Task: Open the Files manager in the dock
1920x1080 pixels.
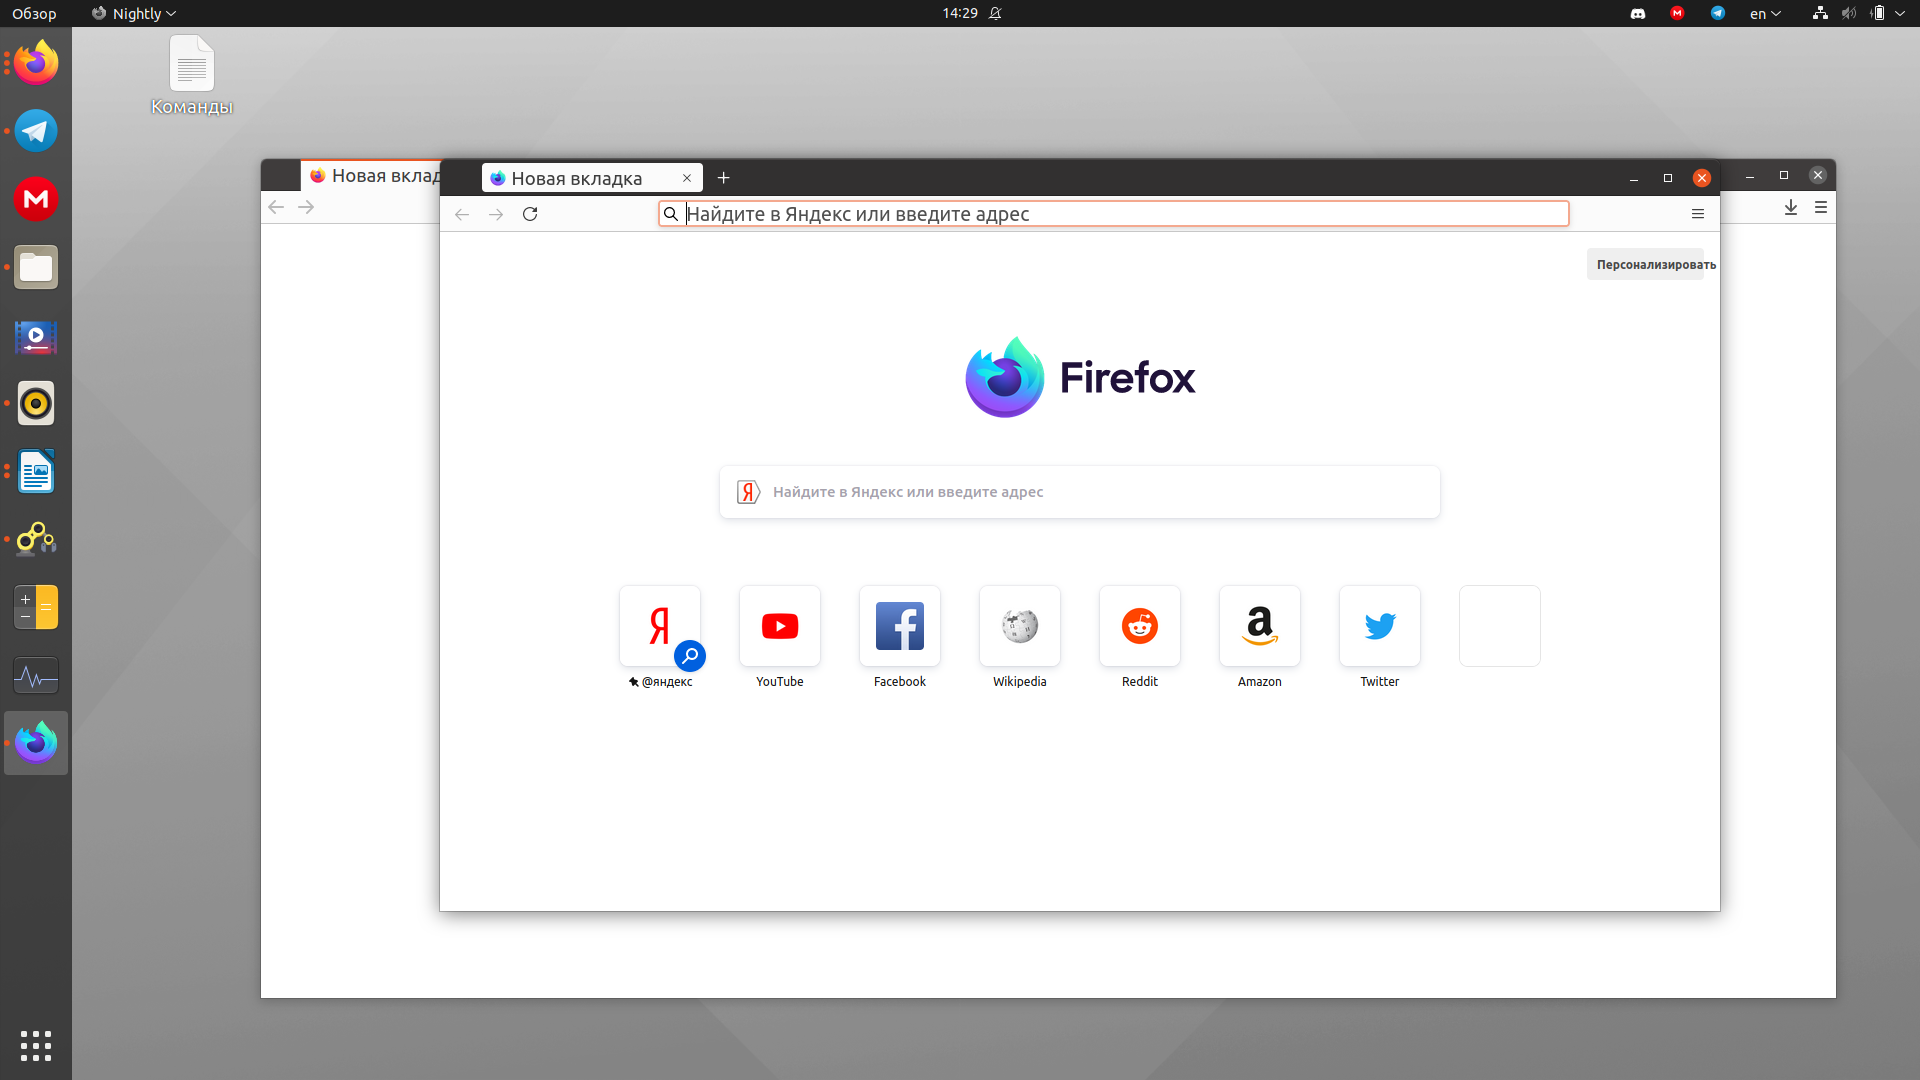Action: coord(36,267)
